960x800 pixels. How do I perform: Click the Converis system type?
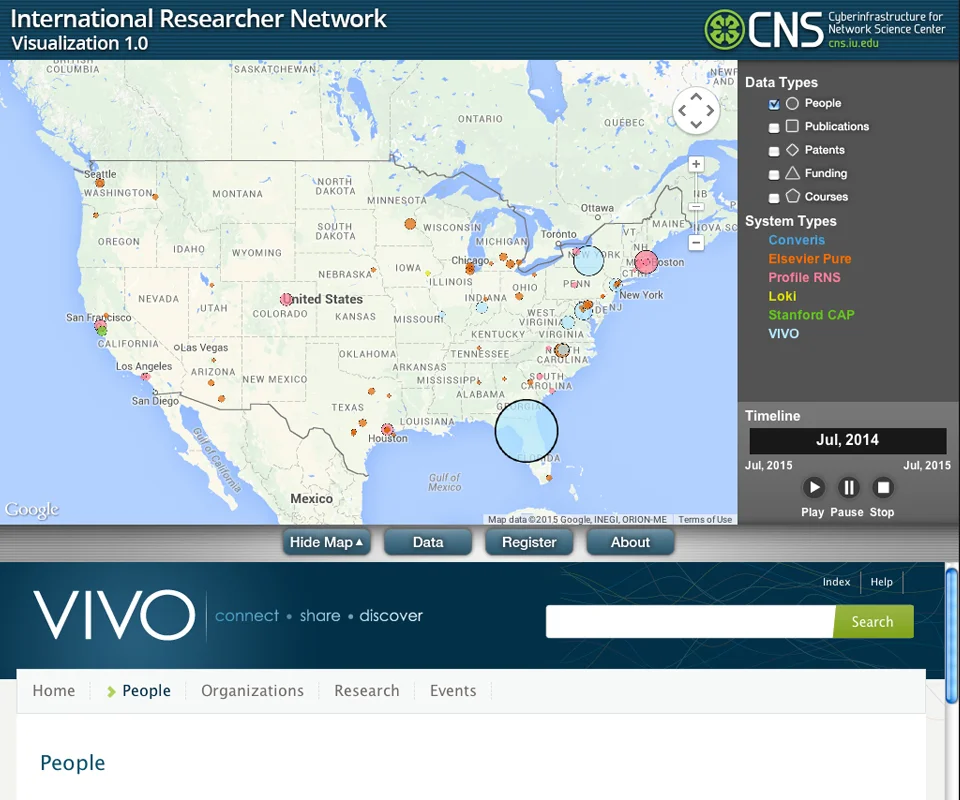[797, 240]
